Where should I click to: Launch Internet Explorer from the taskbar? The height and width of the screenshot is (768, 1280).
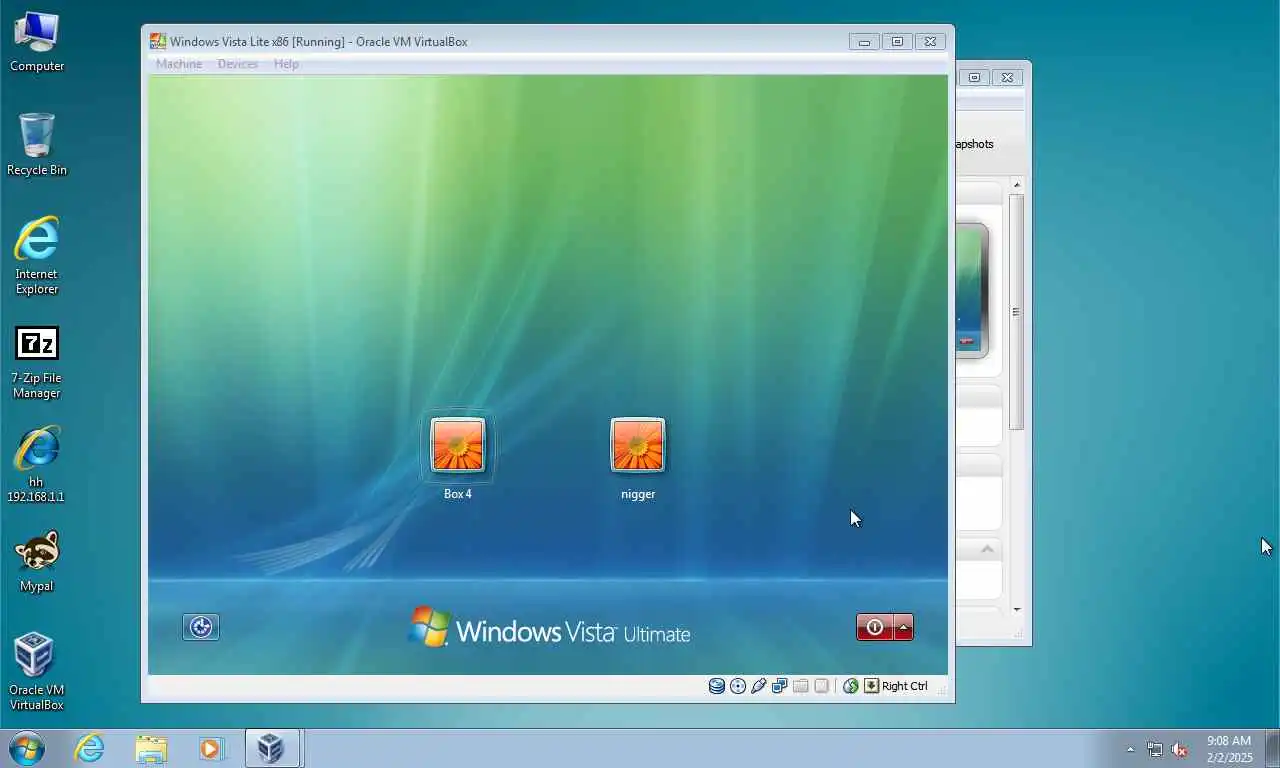click(x=89, y=748)
